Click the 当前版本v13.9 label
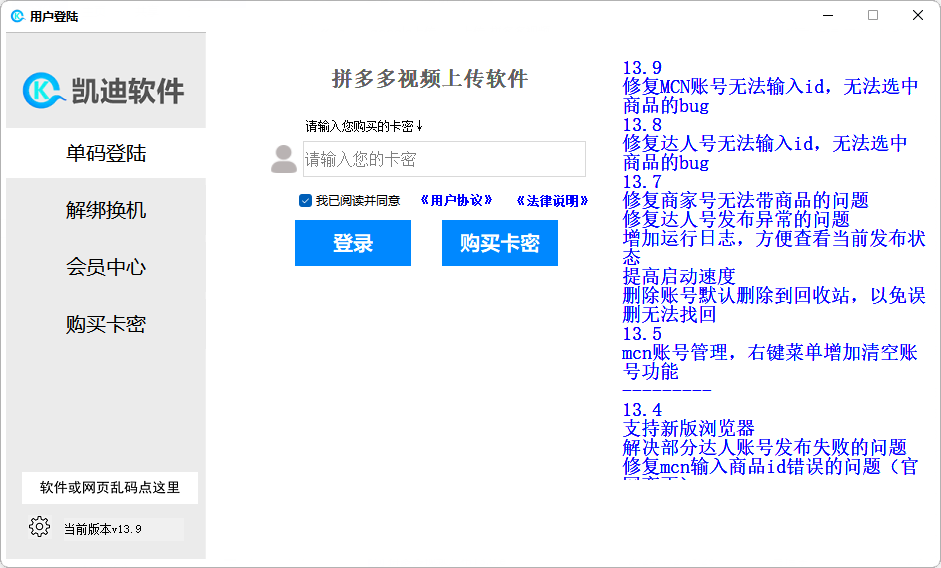Viewport: 941px width, 568px height. click(103, 529)
